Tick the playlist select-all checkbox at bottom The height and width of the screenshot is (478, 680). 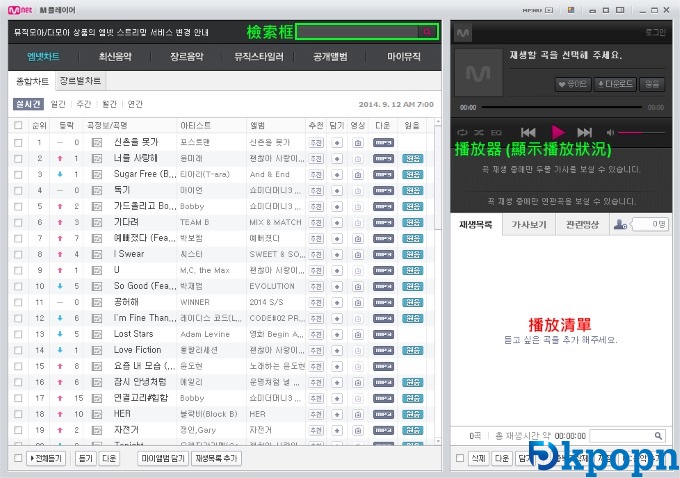(460, 458)
